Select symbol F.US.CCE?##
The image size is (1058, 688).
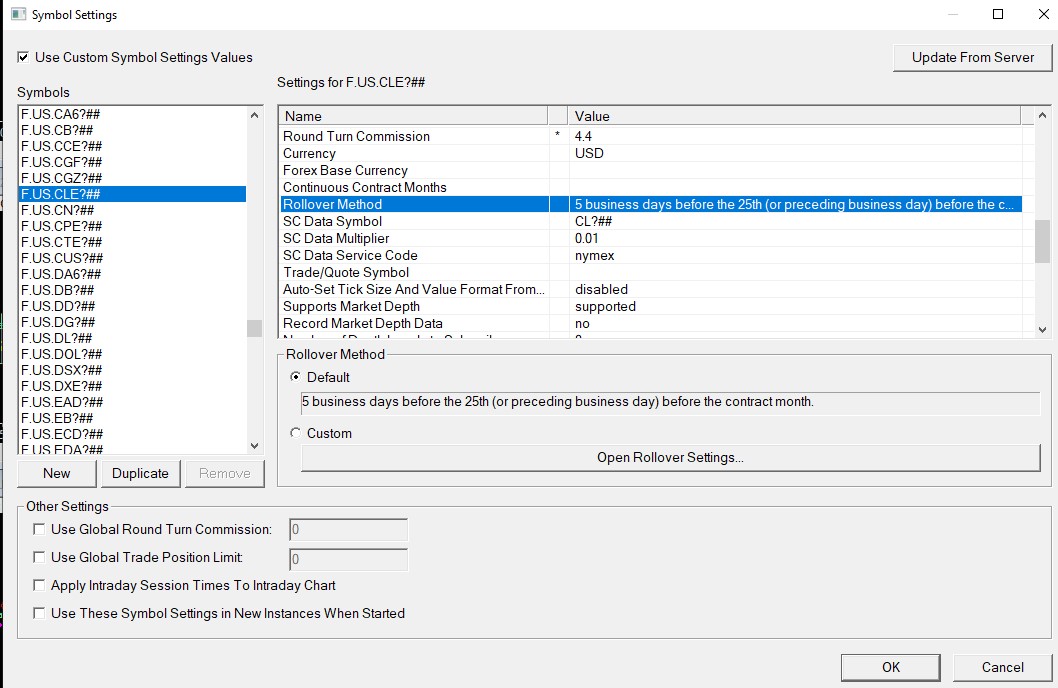point(132,146)
